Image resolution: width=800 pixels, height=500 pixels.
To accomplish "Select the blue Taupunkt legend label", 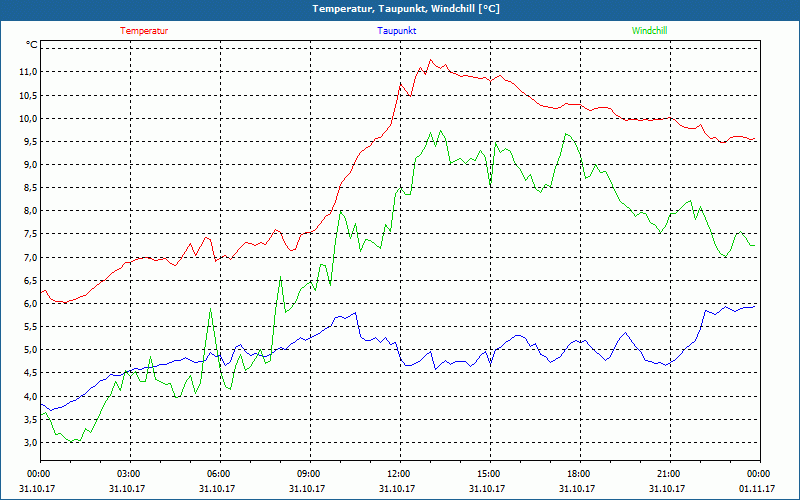I will [396, 31].
